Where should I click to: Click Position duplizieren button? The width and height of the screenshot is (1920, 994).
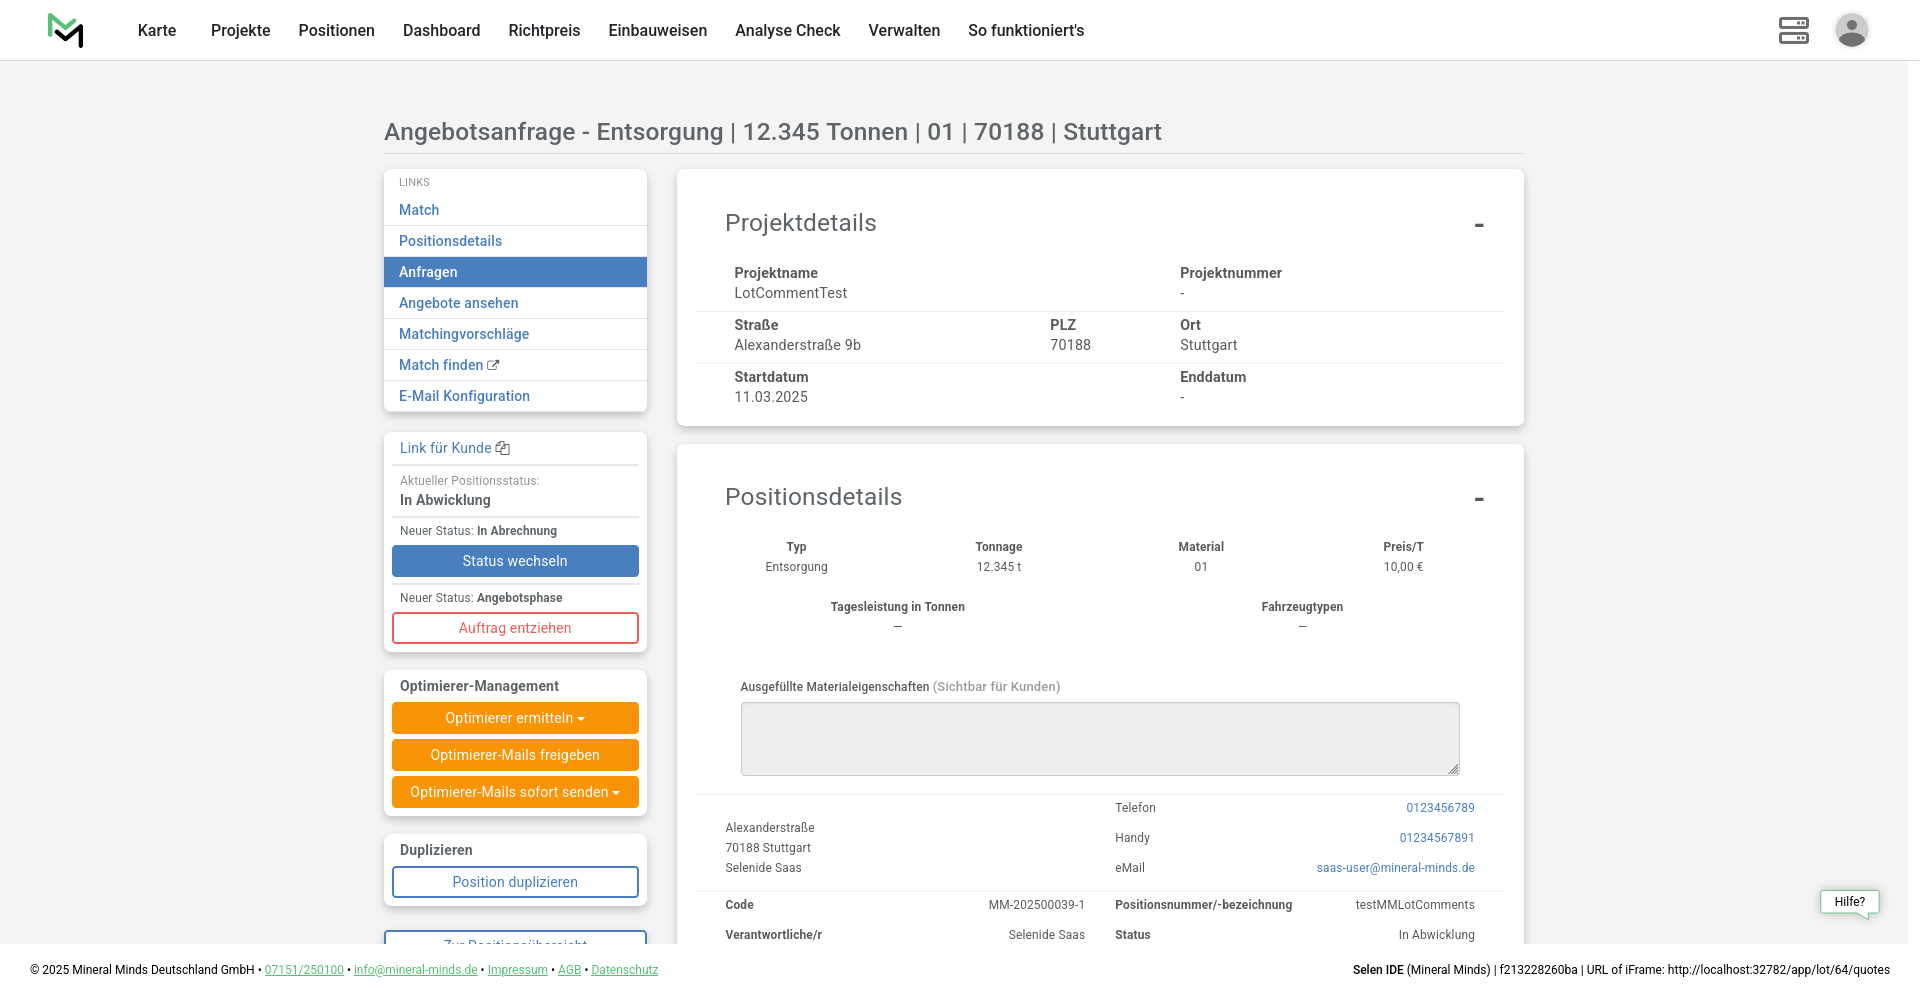pos(515,882)
